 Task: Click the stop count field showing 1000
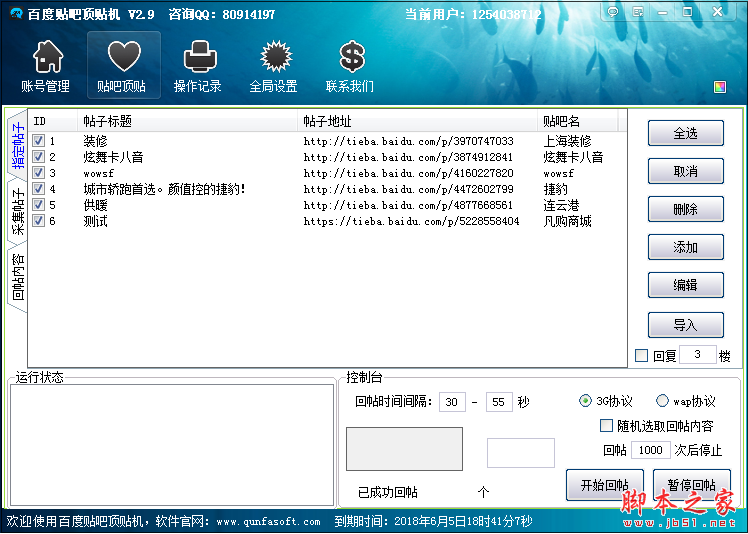tap(651, 450)
